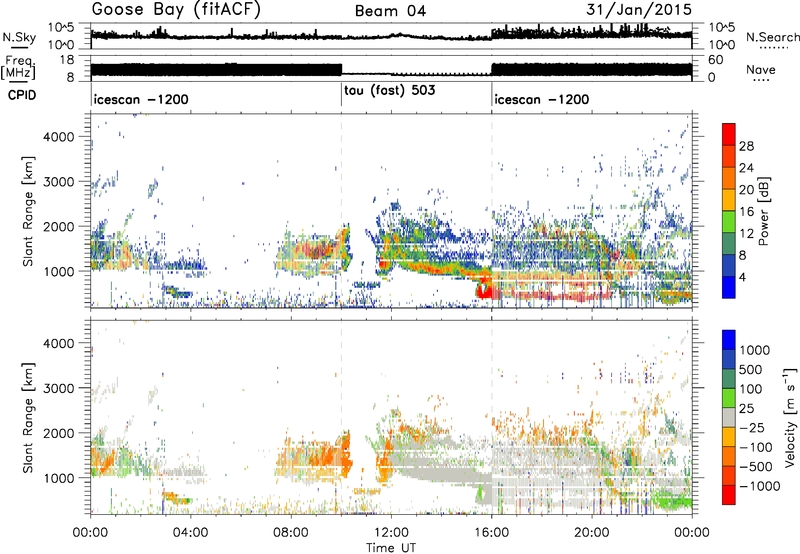Click the '1000' range tick on velocity panel
The width and height of the screenshot is (800, 554).
pyautogui.click(x=58, y=478)
